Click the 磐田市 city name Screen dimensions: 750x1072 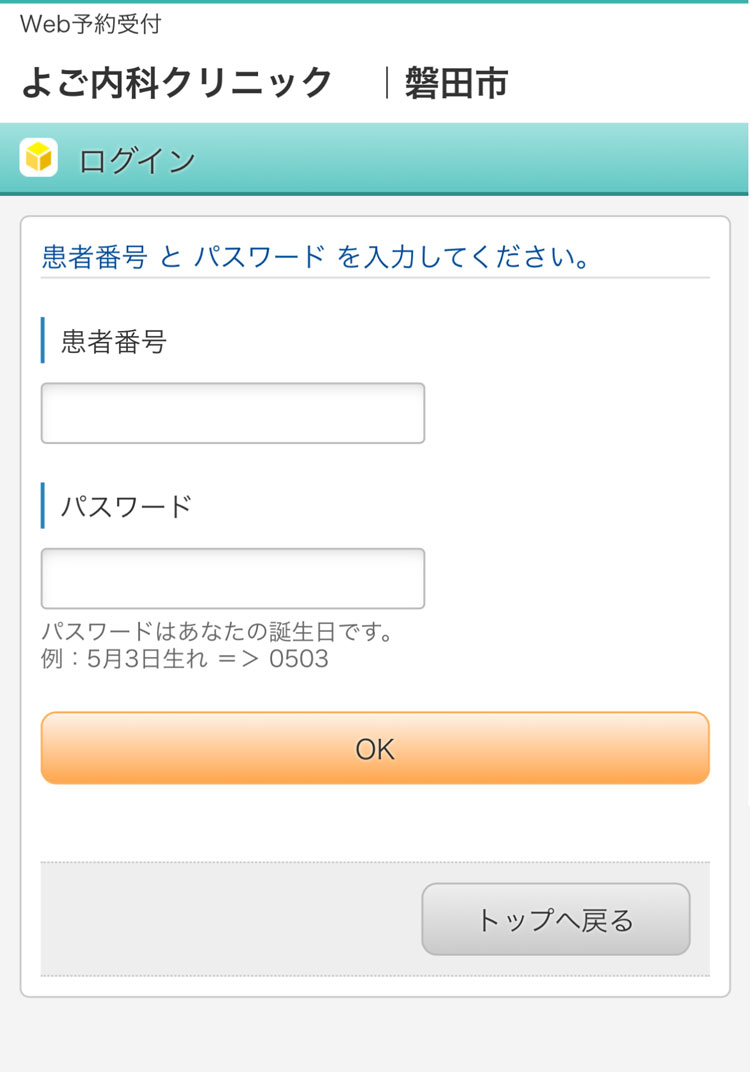(x=456, y=82)
